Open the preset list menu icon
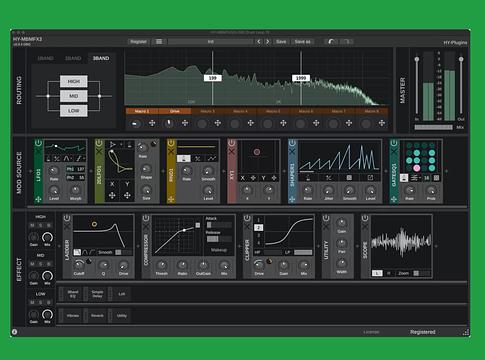This screenshot has height=360, width=485. click(x=159, y=41)
